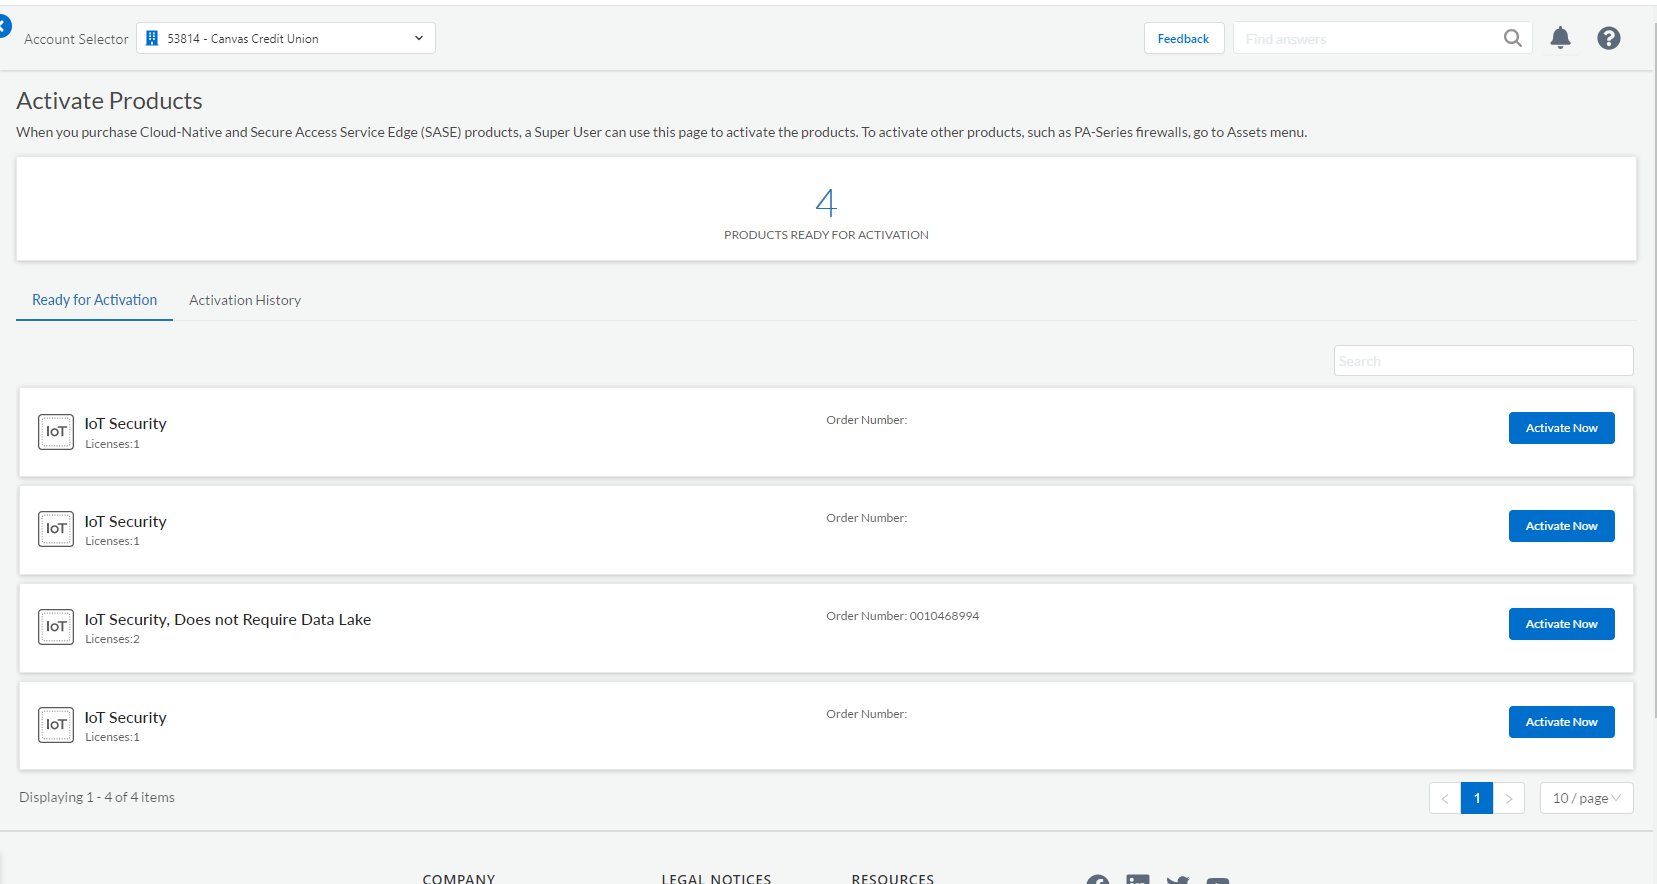The image size is (1657, 884).
Task: Focus the Find answers search field
Action: coord(1365,39)
